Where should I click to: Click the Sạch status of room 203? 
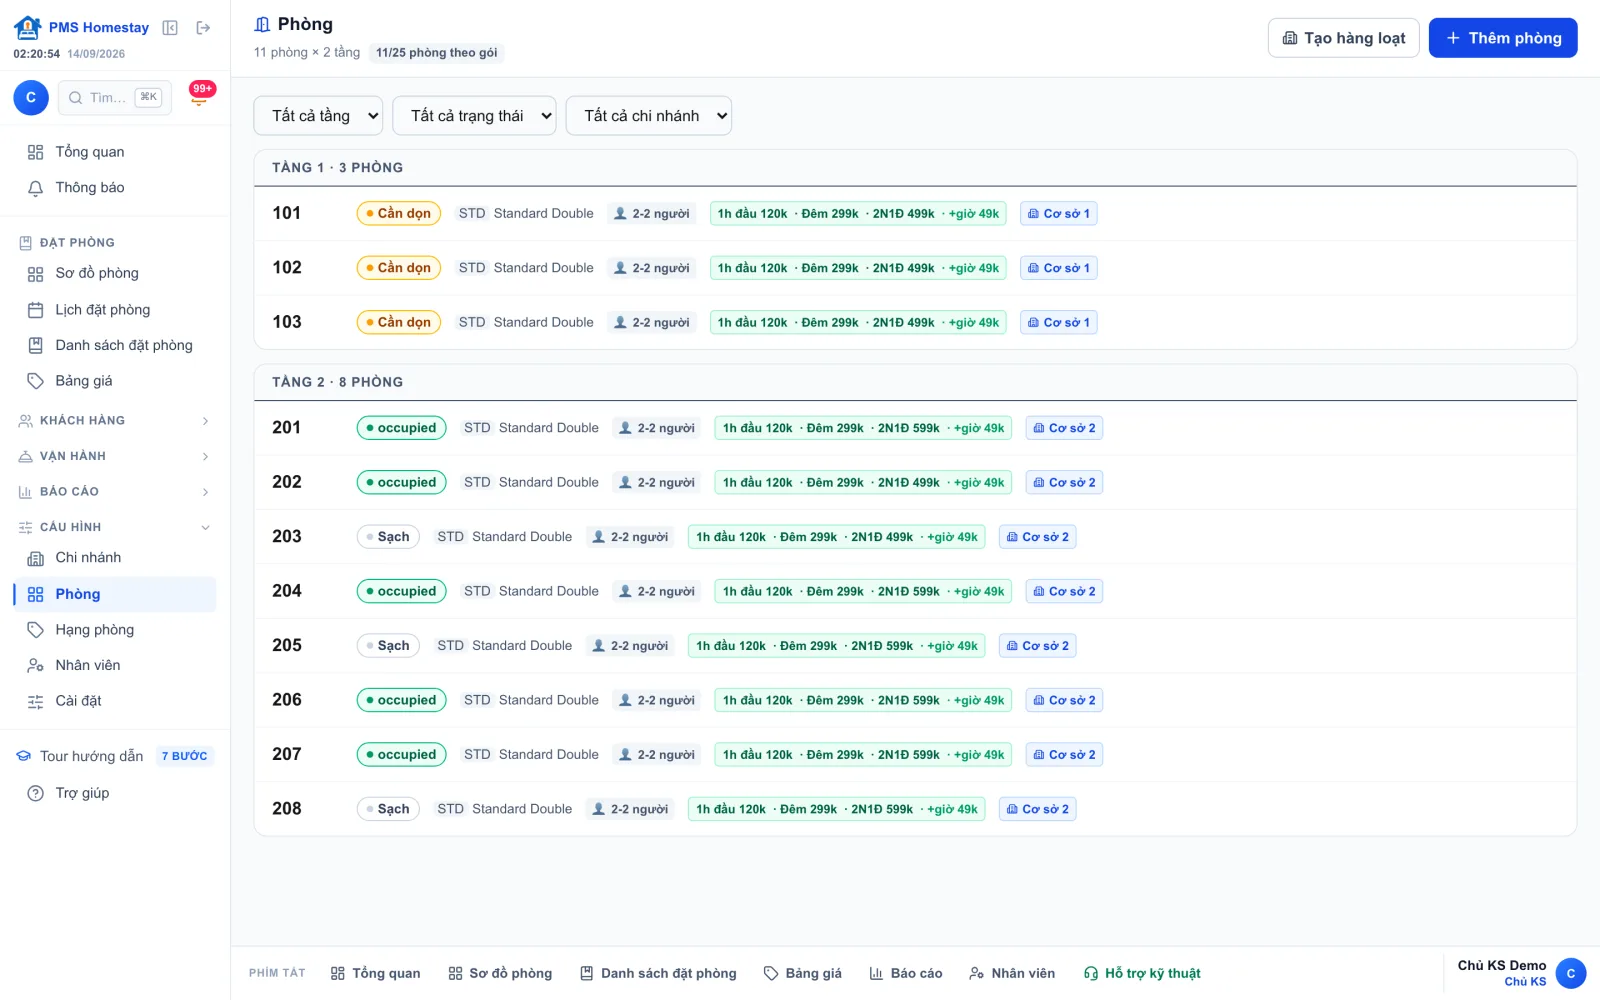[x=388, y=537]
